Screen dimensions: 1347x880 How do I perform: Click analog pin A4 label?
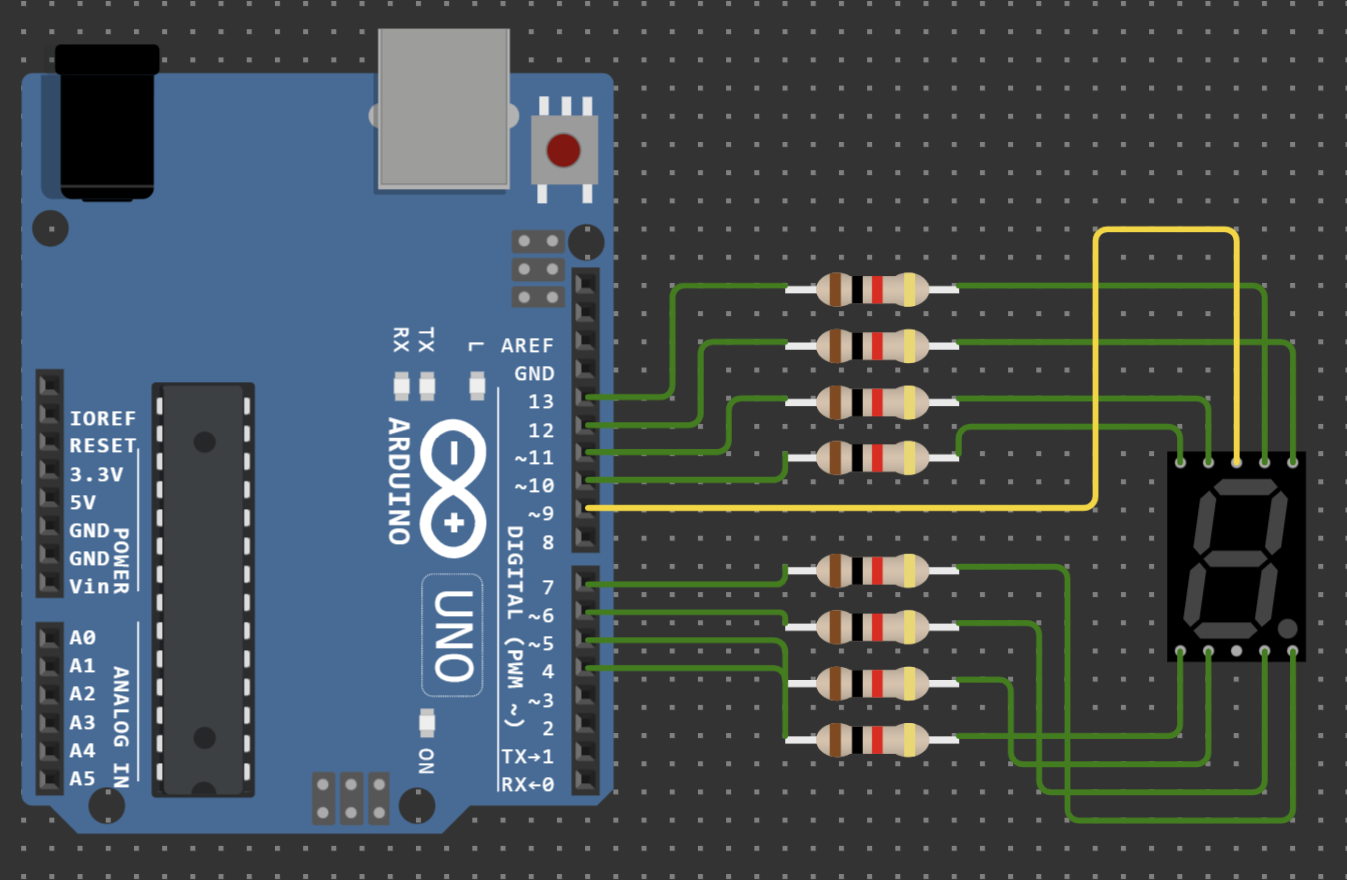click(x=83, y=749)
